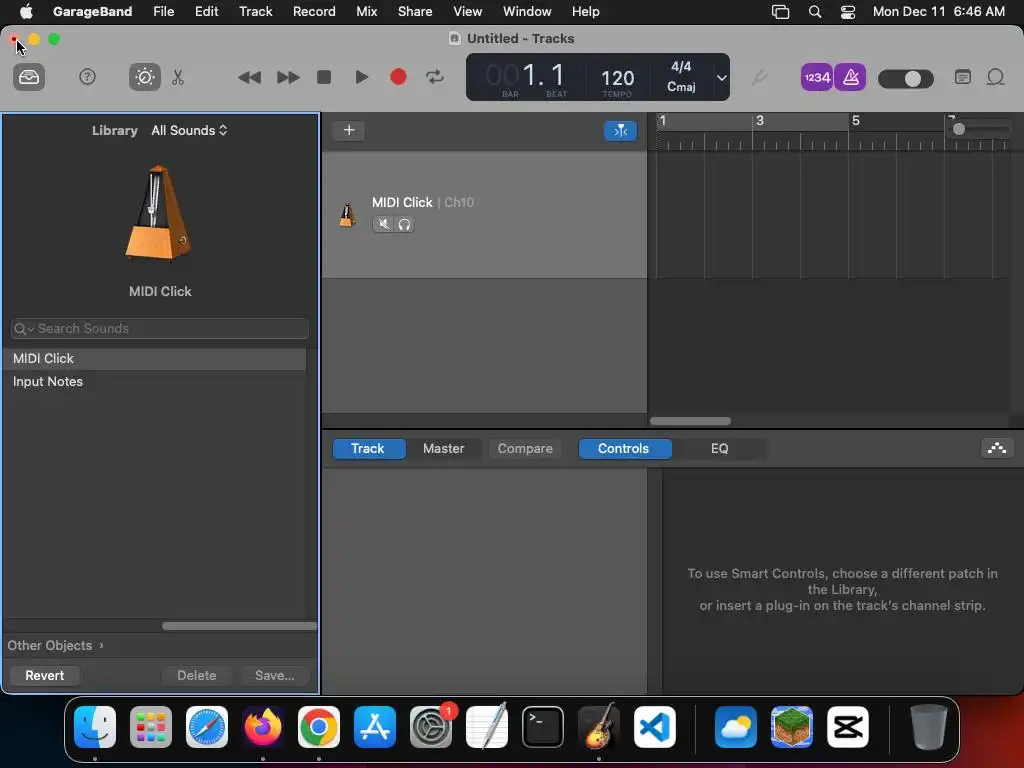This screenshot has width=1024, height=768.
Task: Click the Library horizontal scrollbar
Action: pos(239,626)
